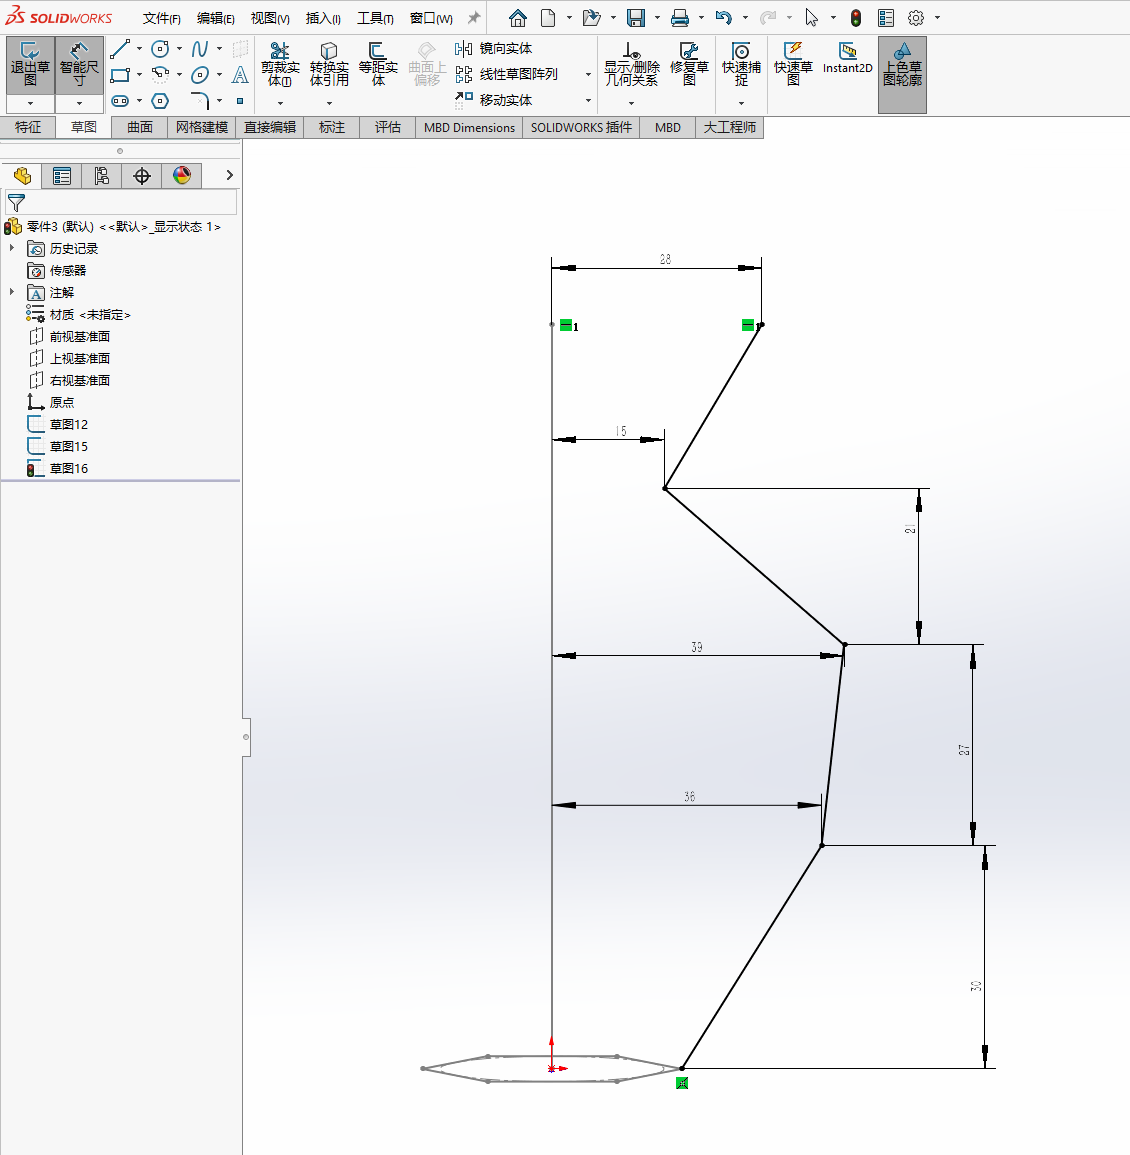Switch to the 特征 features tab
Viewport: 1130px width, 1155px height.
click(x=28, y=127)
